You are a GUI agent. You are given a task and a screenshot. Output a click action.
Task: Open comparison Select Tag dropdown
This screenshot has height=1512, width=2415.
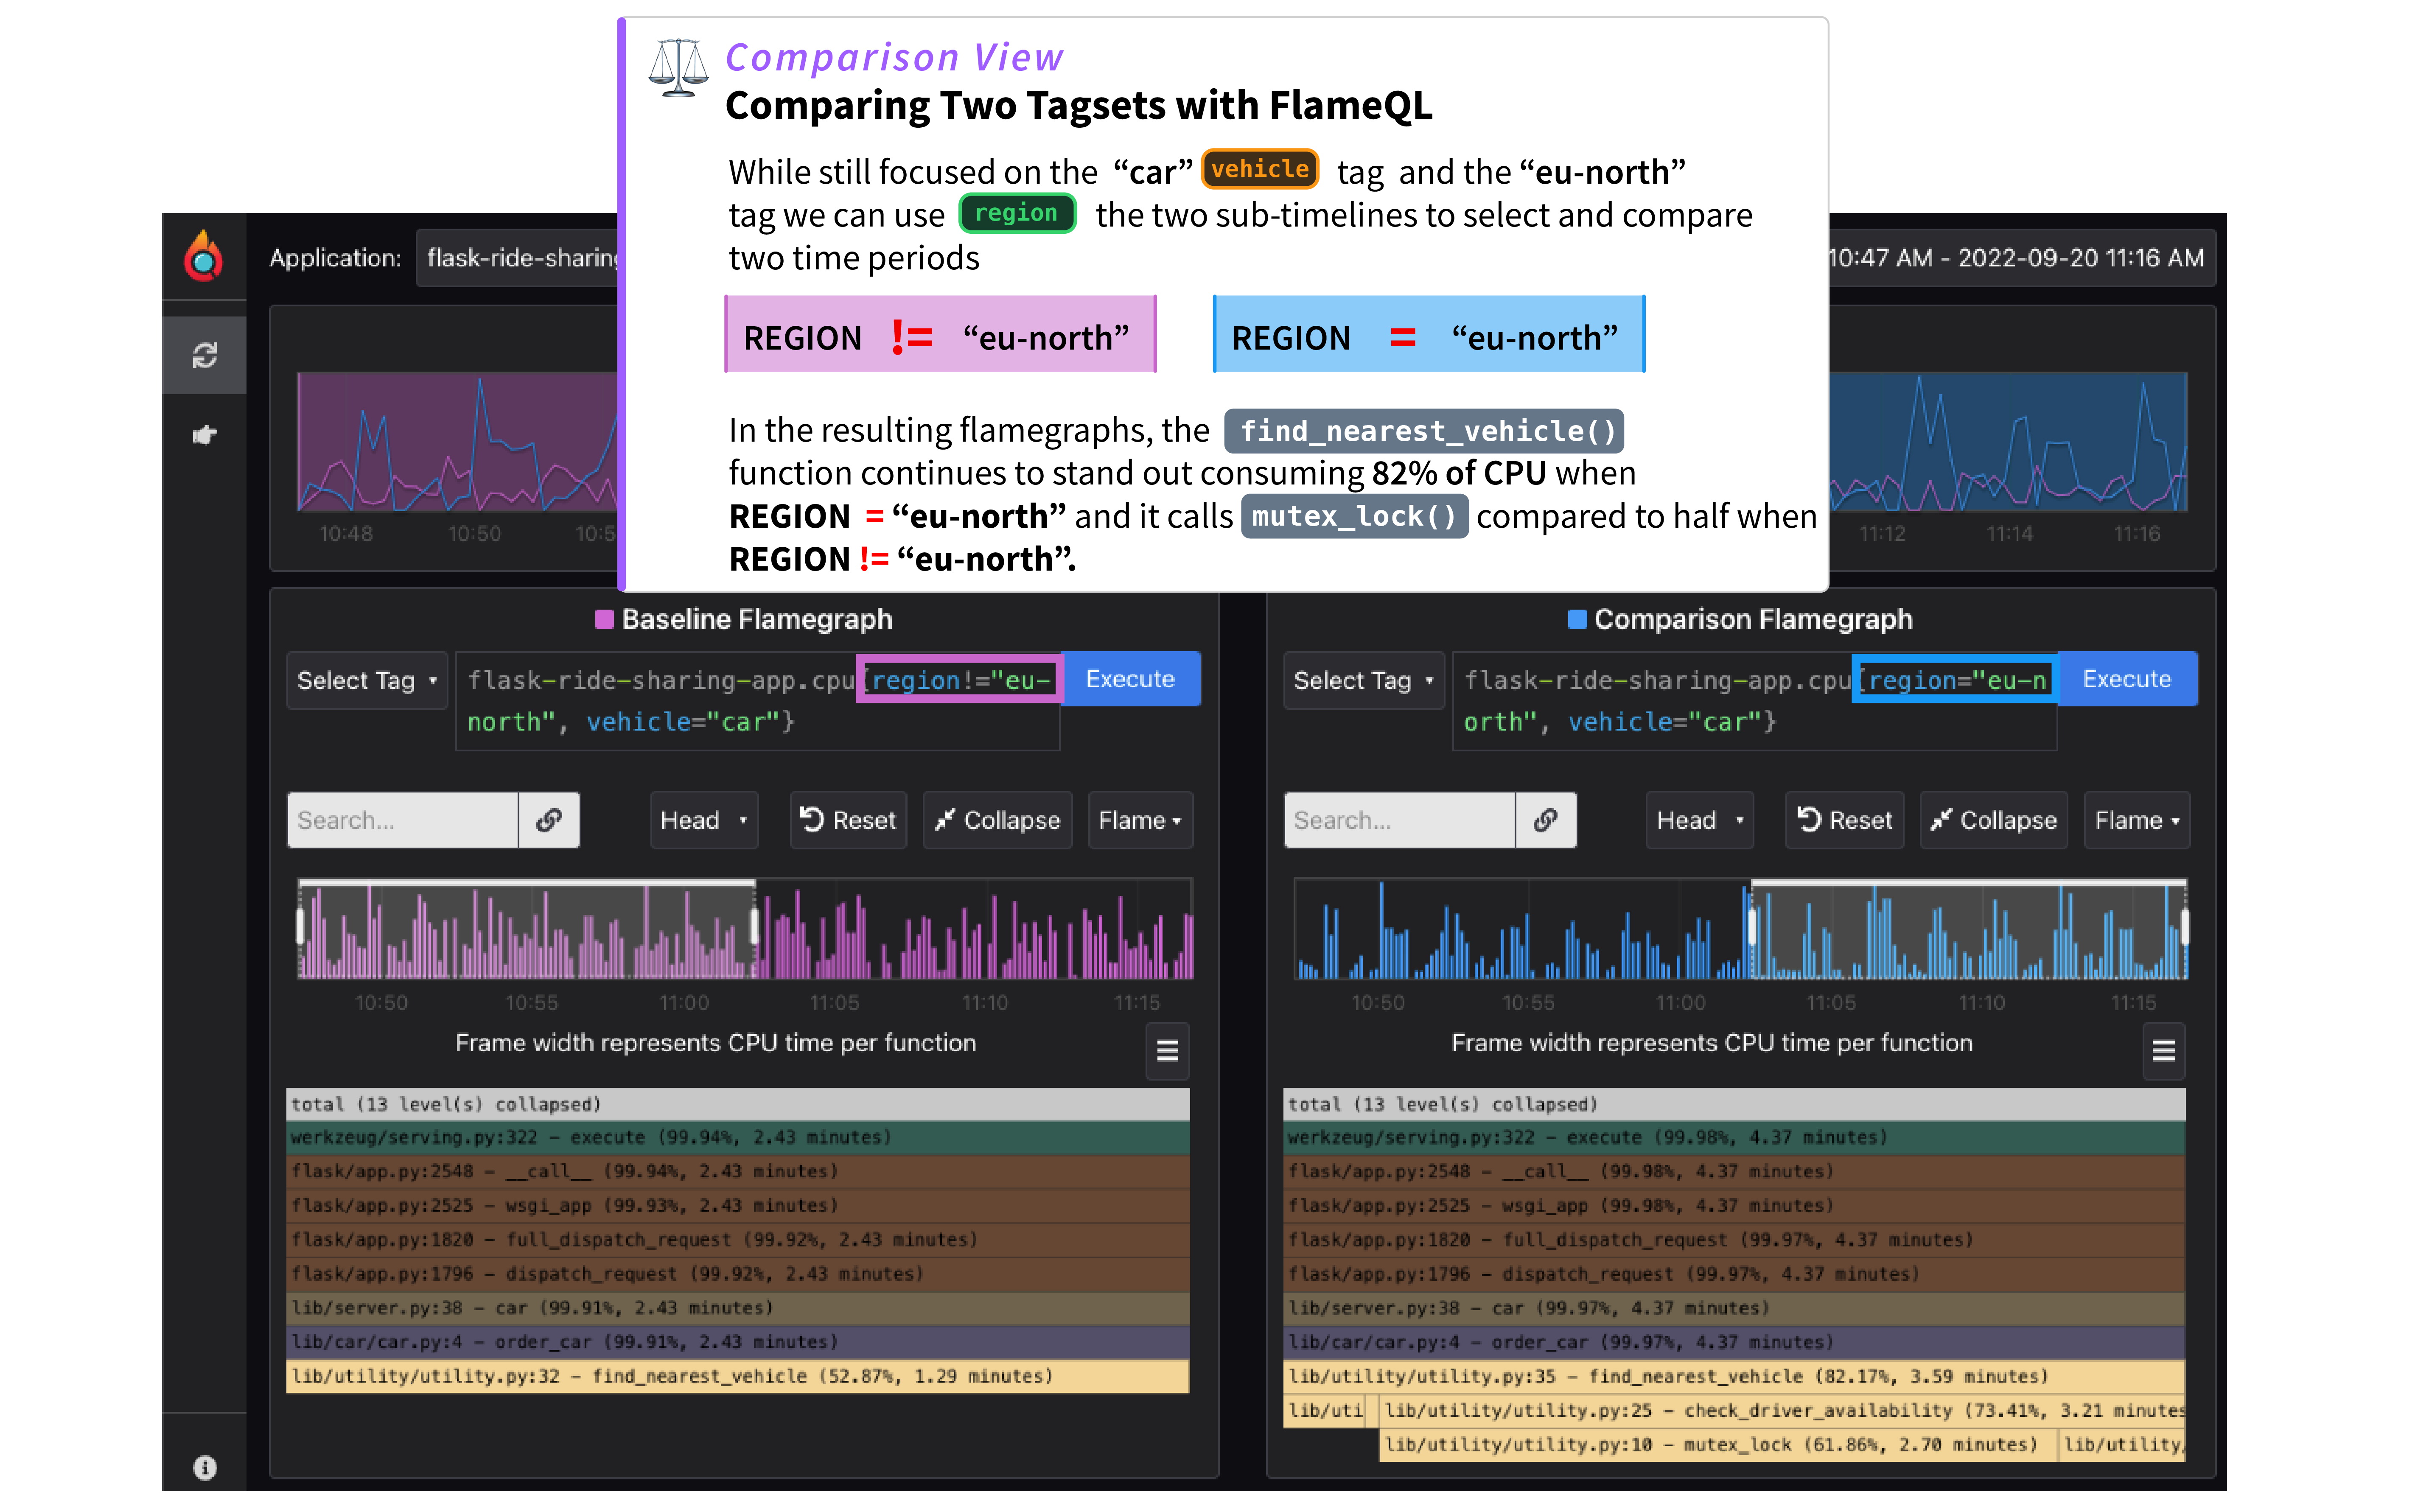click(1363, 681)
